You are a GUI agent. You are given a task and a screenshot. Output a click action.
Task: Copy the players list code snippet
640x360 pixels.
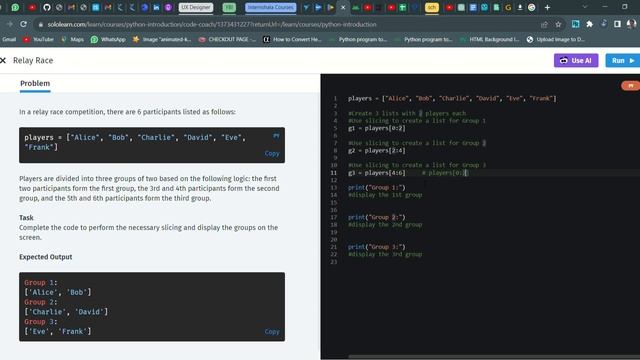tap(272, 153)
